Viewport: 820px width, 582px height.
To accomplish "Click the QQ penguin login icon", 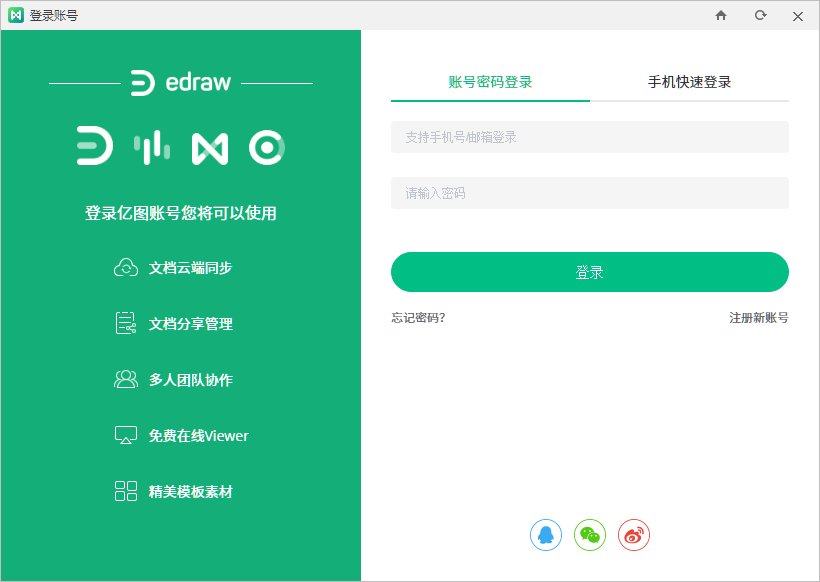I will [546, 535].
